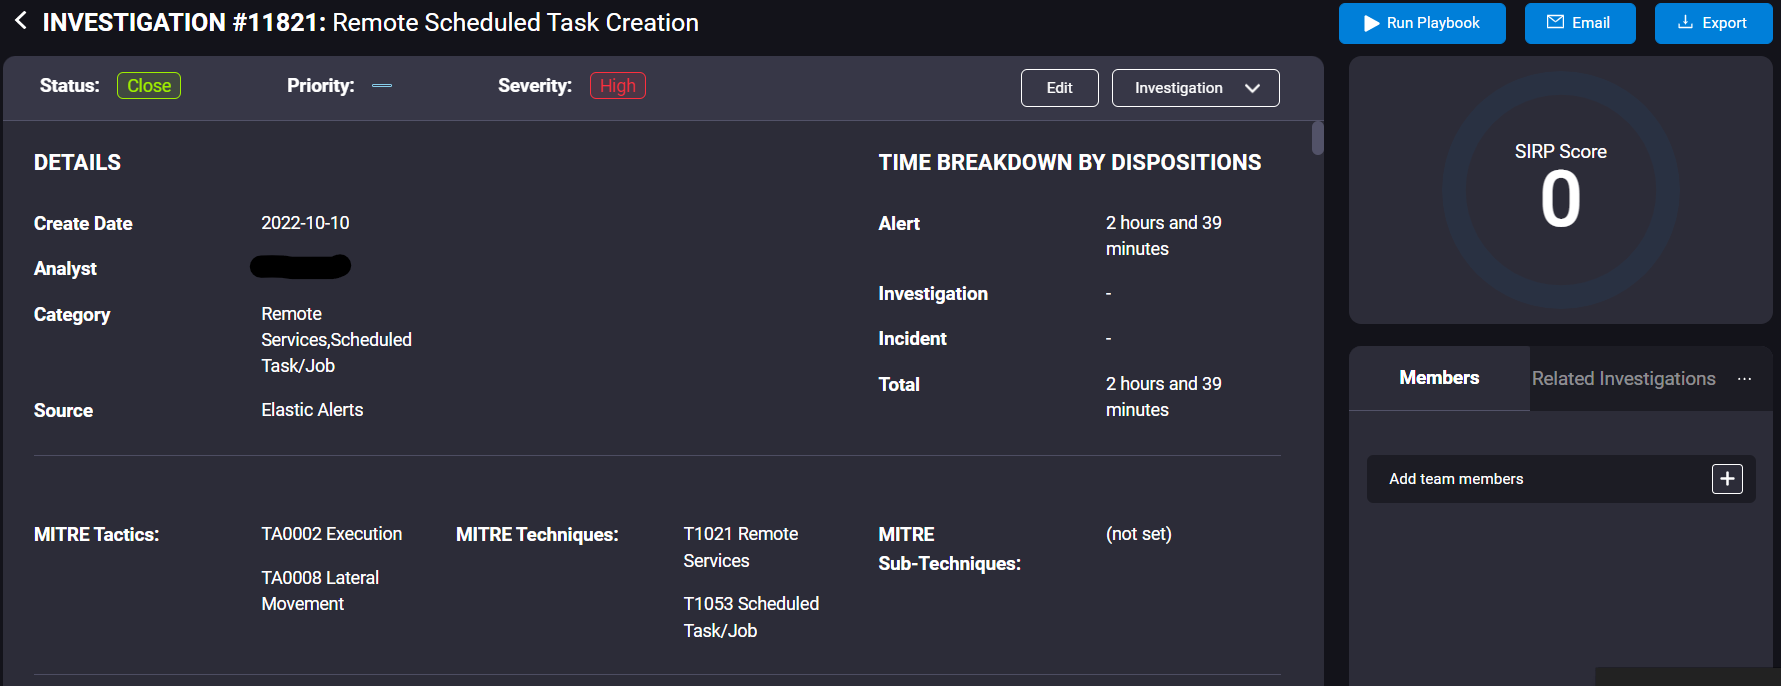This screenshot has height=686, width=1781.
Task: Click the plus icon to add team members
Action: [x=1726, y=479]
